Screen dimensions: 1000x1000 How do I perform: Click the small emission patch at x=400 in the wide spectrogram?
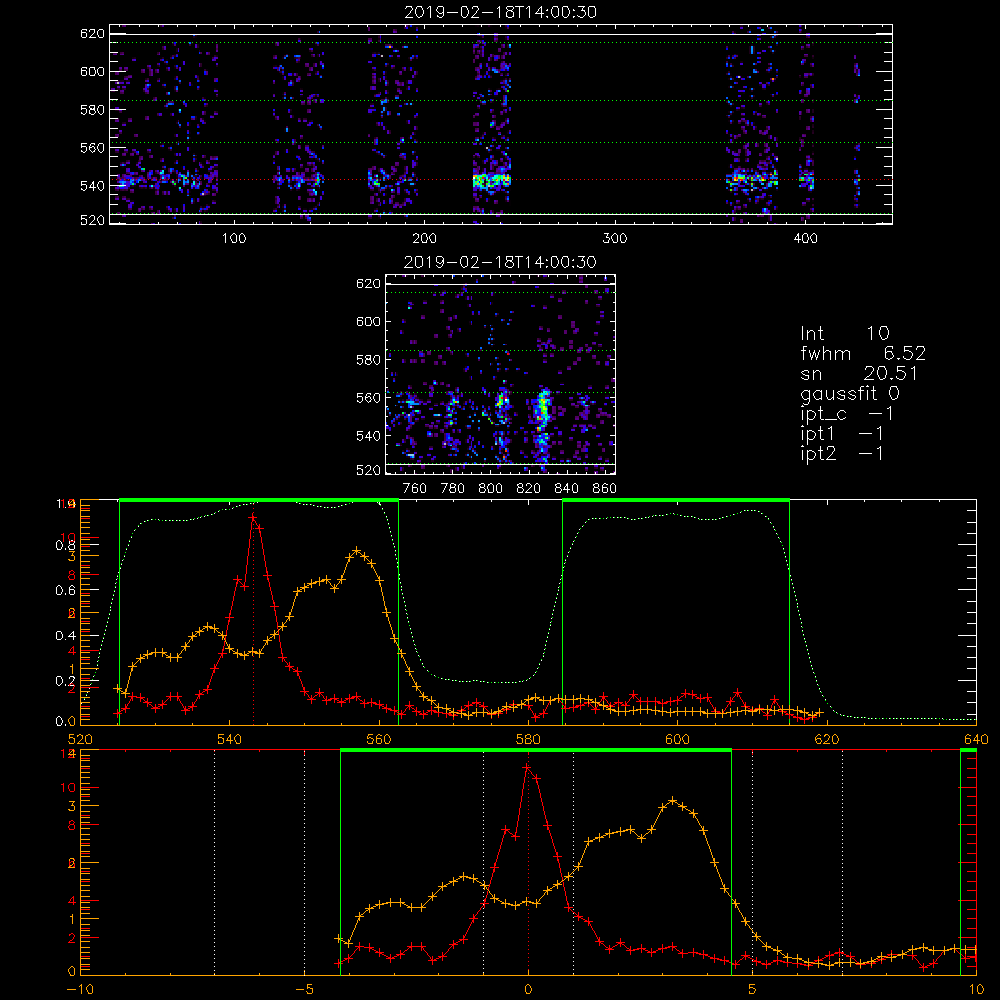pos(807,180)
